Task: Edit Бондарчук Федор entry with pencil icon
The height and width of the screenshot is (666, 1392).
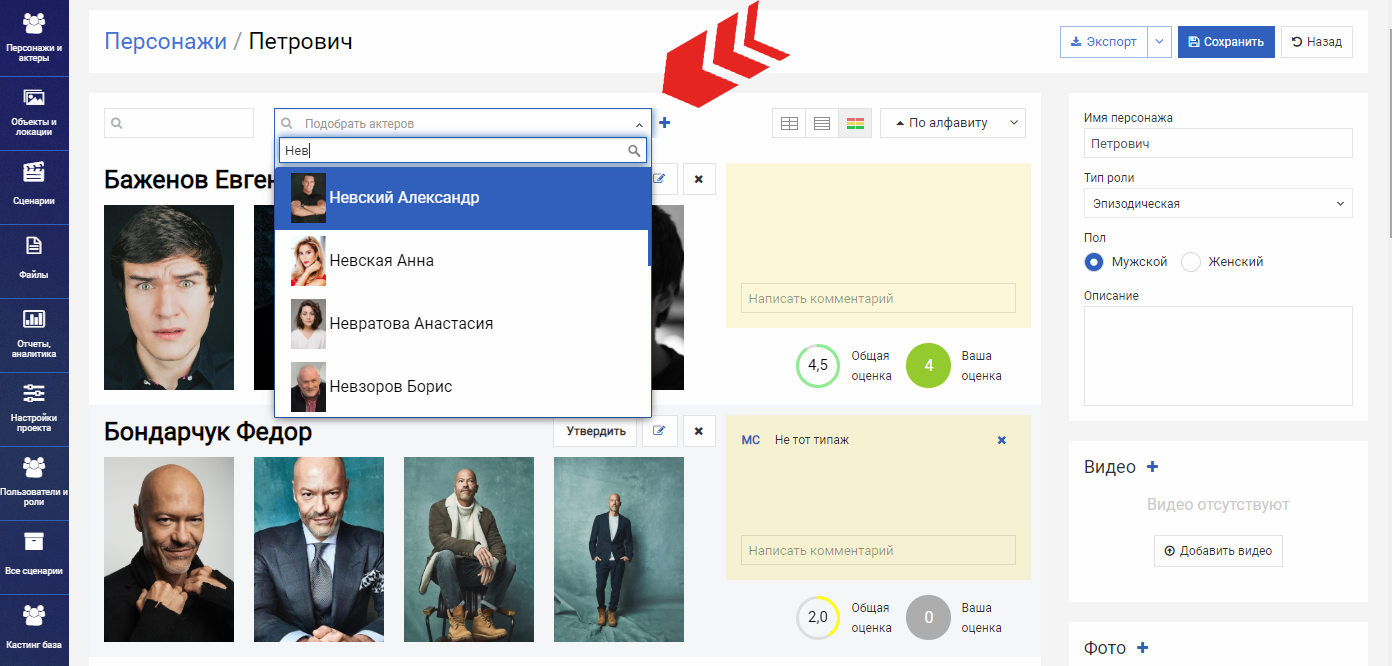Action: pos(659,431)
